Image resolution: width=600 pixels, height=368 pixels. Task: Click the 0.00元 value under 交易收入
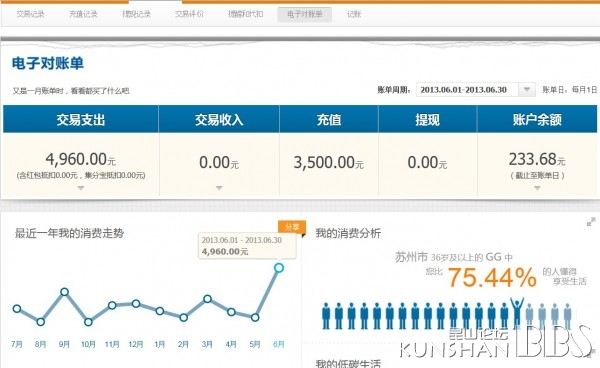click(219, 163)
